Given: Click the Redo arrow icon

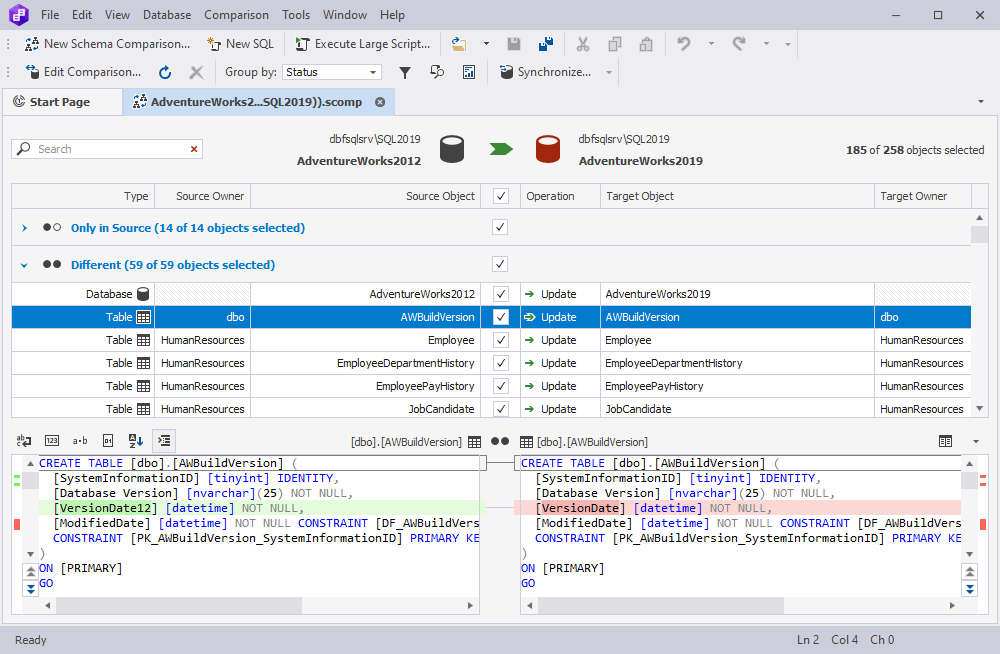Looking at the screenshot, I should click(739, 44).
